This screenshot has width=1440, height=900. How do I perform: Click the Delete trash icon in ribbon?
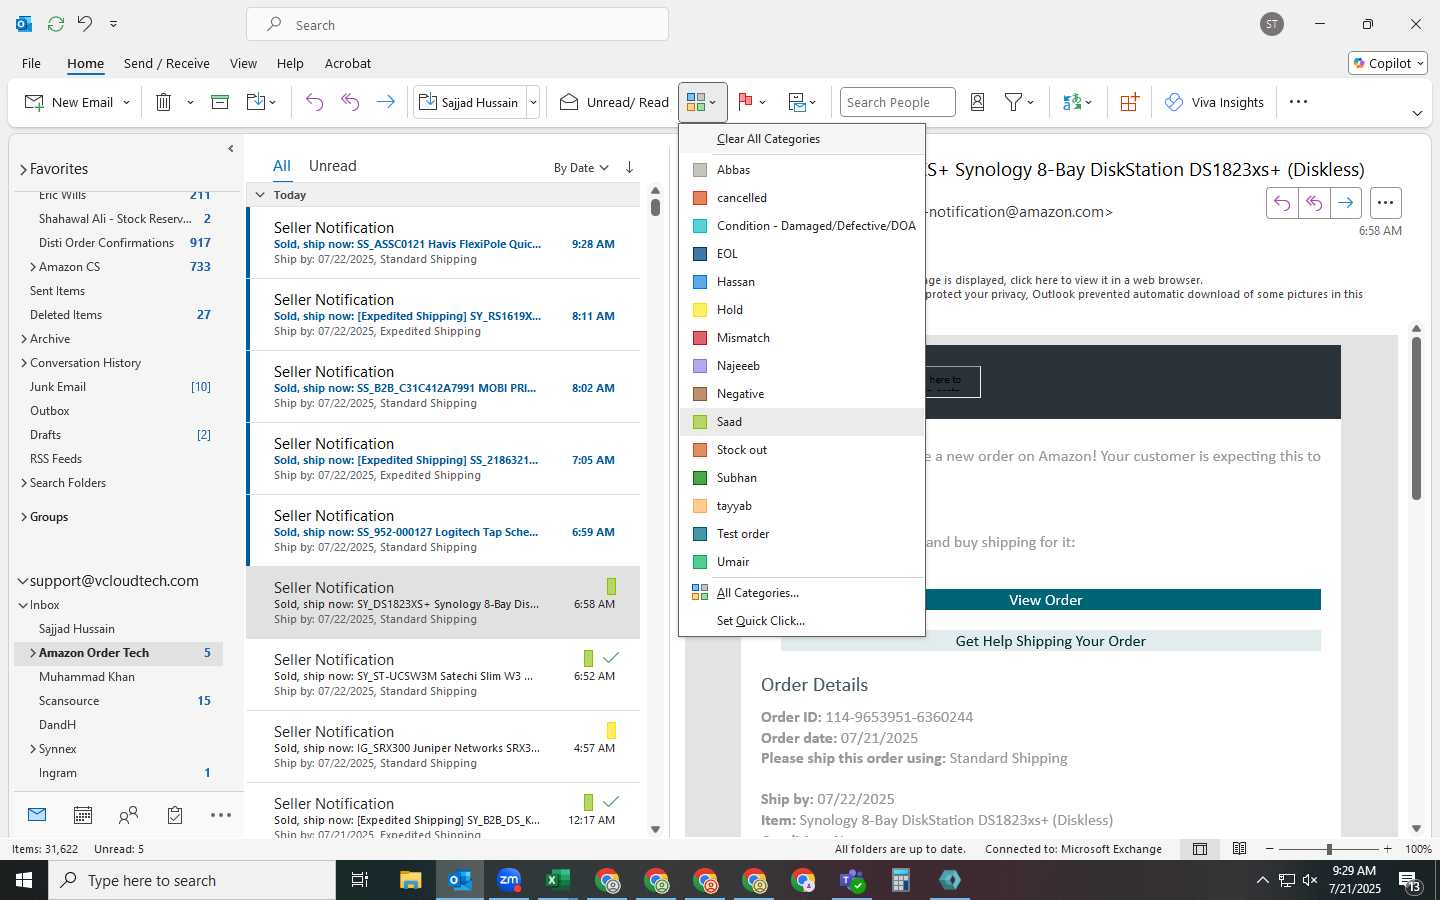pyautogui.click(x=164, y=102)
